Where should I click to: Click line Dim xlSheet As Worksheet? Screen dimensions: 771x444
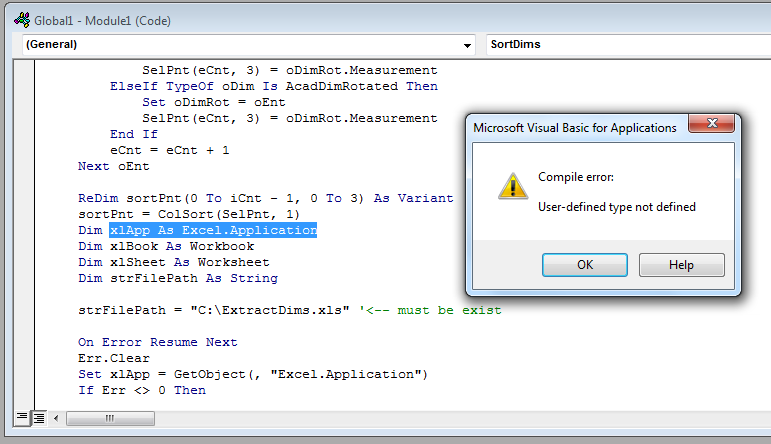coord(174,263)
